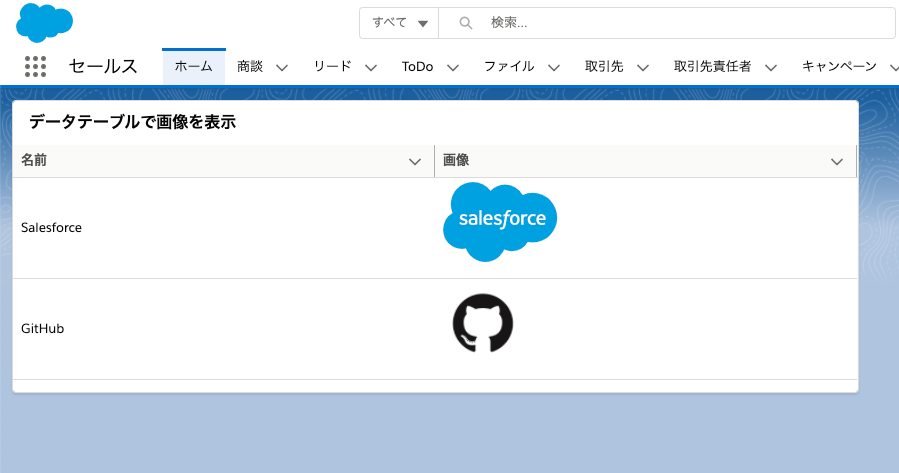Focus the 検索 search input field
Image resolution: width=899 pixels, height=473 pixels.
667,23
